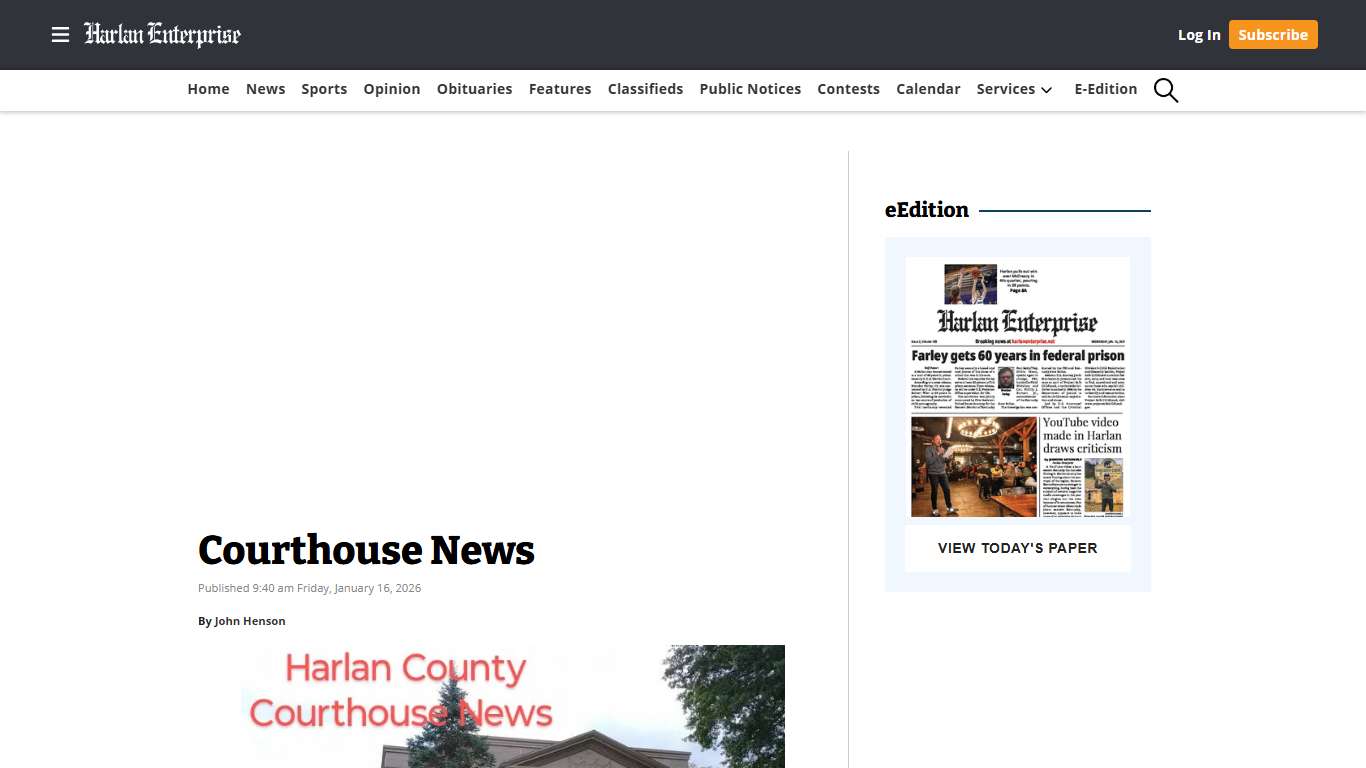The image size is (1366, 768).
Task: Open the Contests page
Action: 848,89
